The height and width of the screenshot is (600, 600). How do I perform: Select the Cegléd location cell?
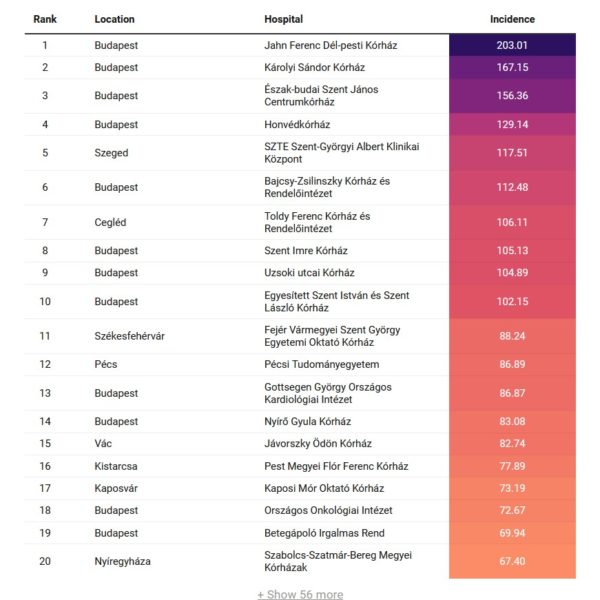tap(112, 222)
